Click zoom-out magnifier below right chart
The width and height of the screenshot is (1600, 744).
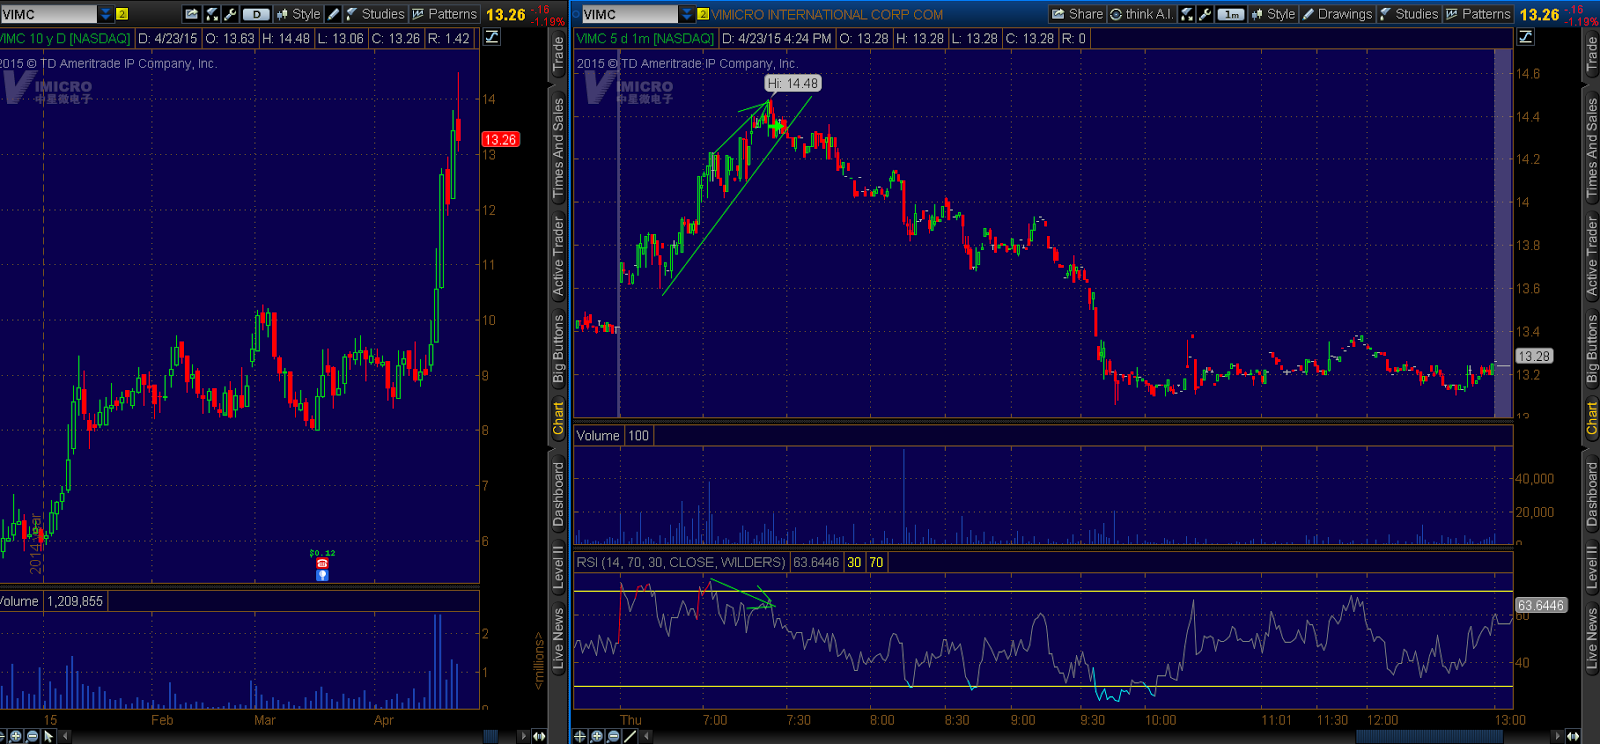[614, 736]
